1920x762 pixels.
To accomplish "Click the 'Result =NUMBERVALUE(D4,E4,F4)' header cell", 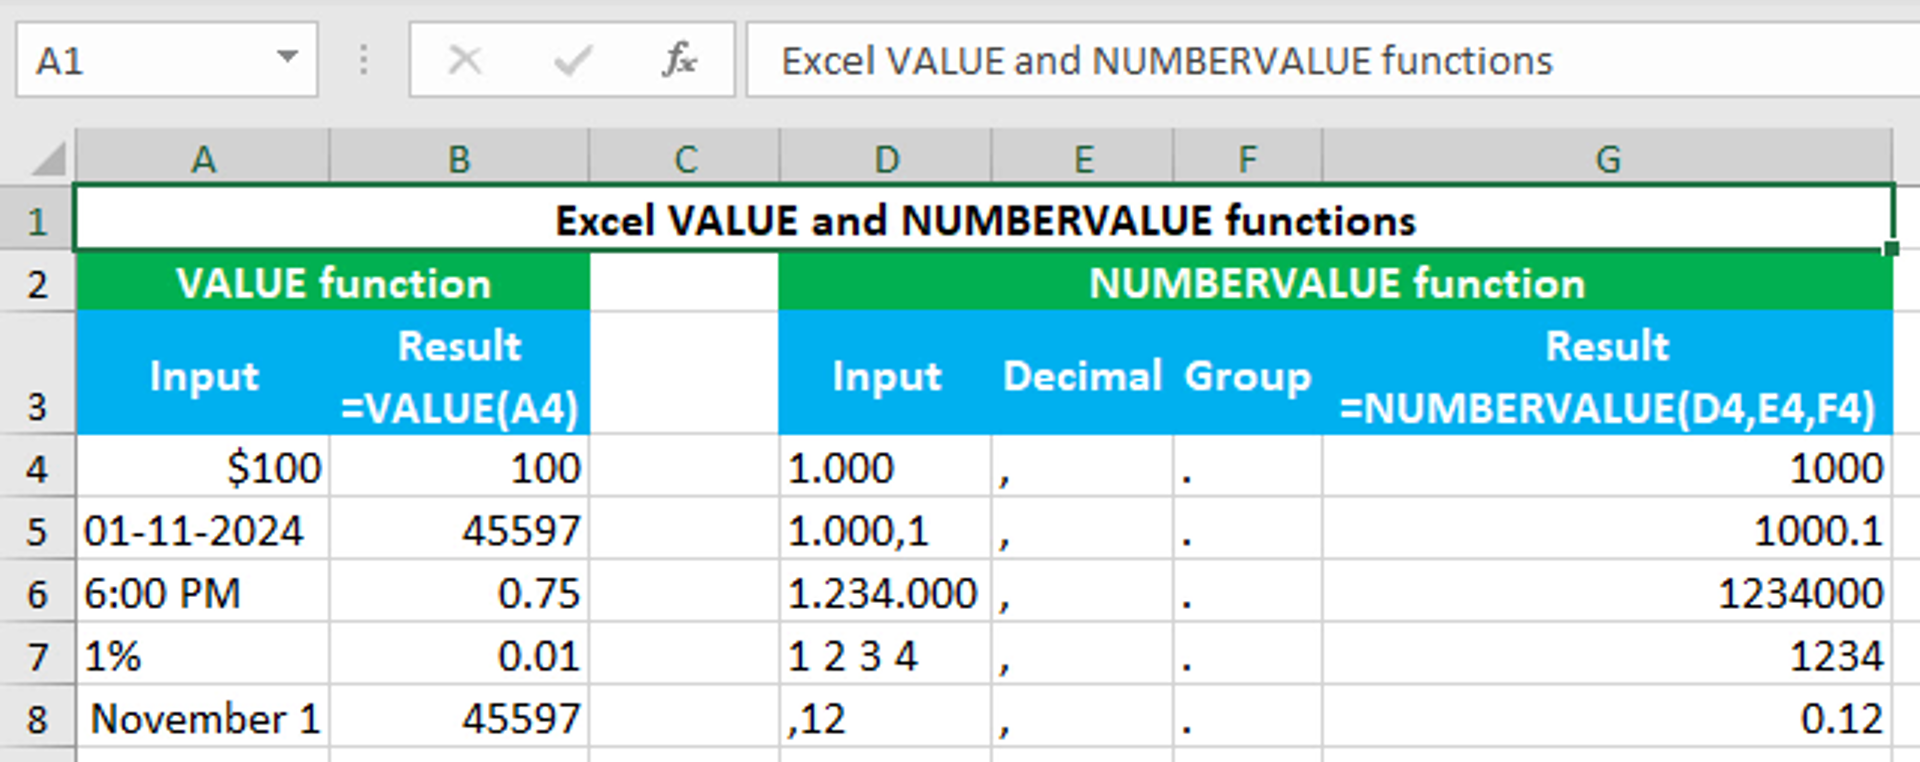I will click(1607, 373).
